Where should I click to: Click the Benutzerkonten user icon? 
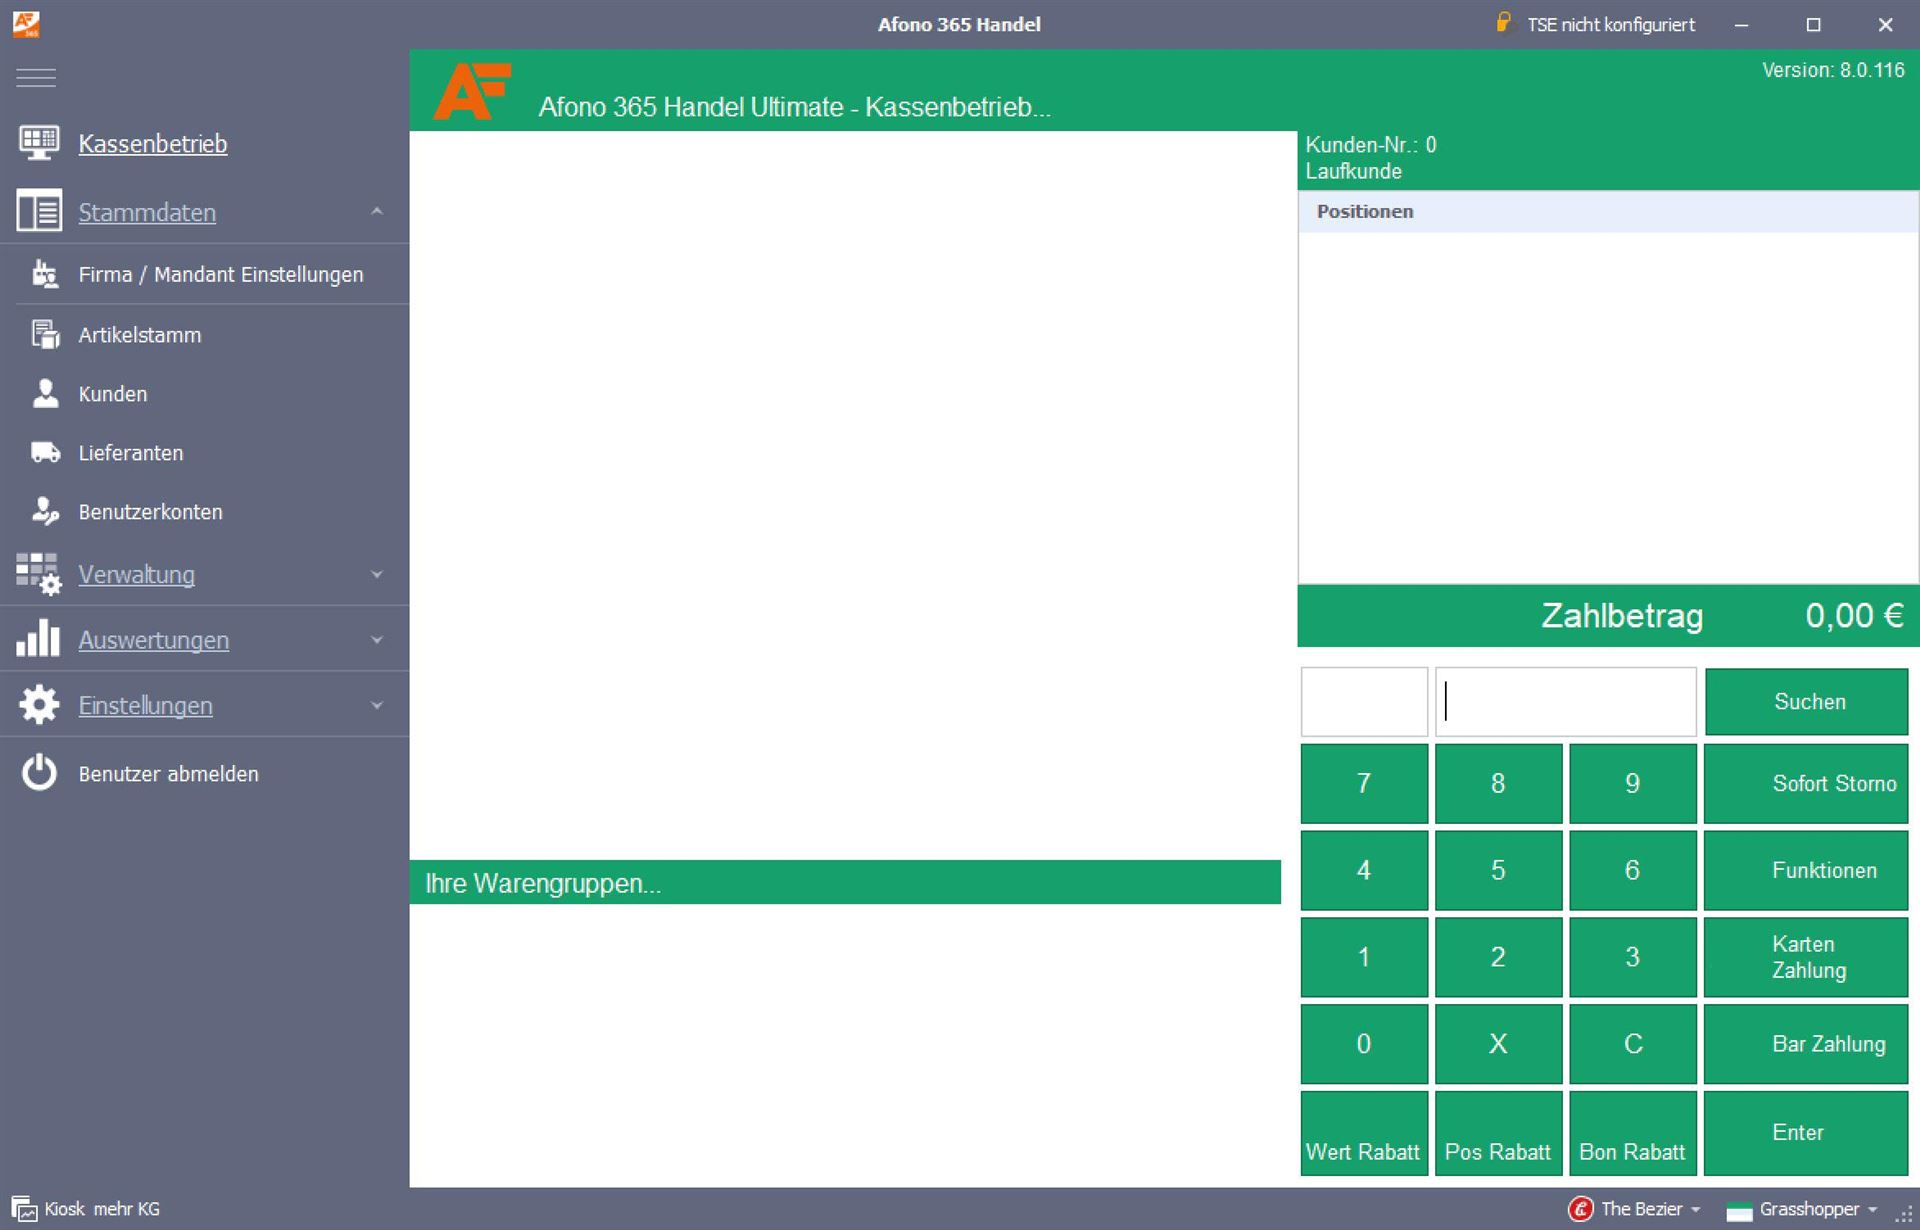pos(45,511)
